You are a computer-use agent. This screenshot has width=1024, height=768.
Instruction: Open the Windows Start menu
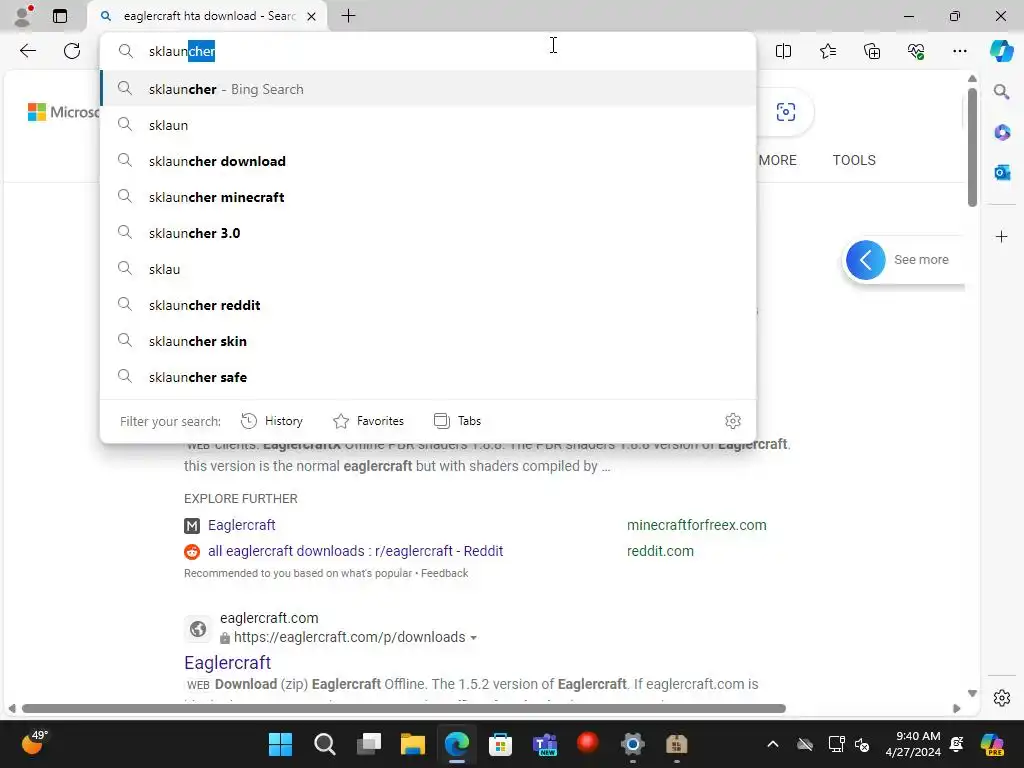pos(280,744)
